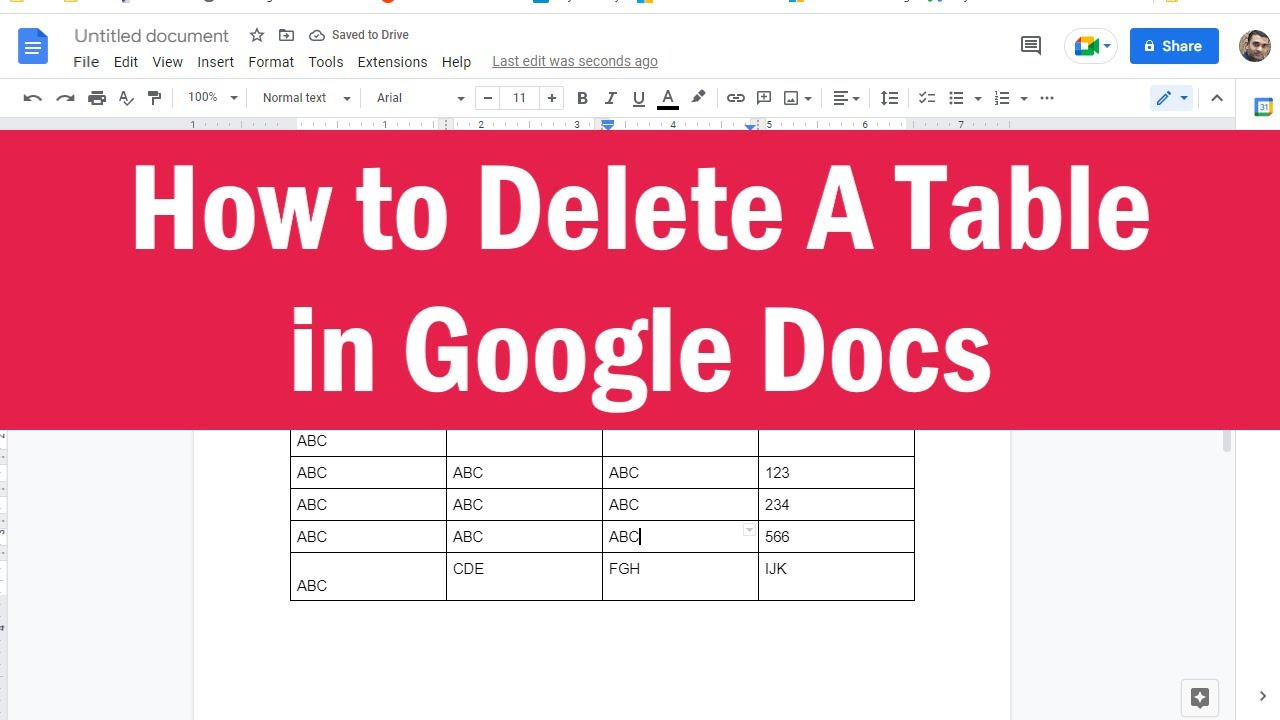Show the side panel
Screen dimensions: 1280x720
1263,697
